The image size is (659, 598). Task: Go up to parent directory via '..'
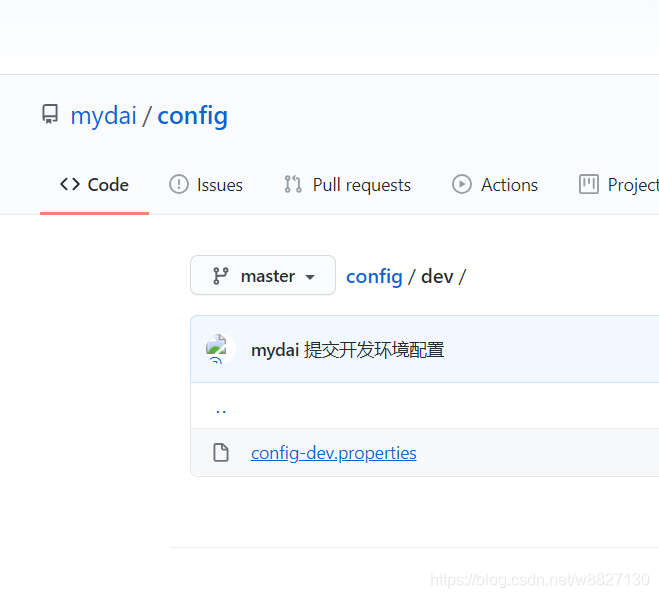[x=221, y=411]
